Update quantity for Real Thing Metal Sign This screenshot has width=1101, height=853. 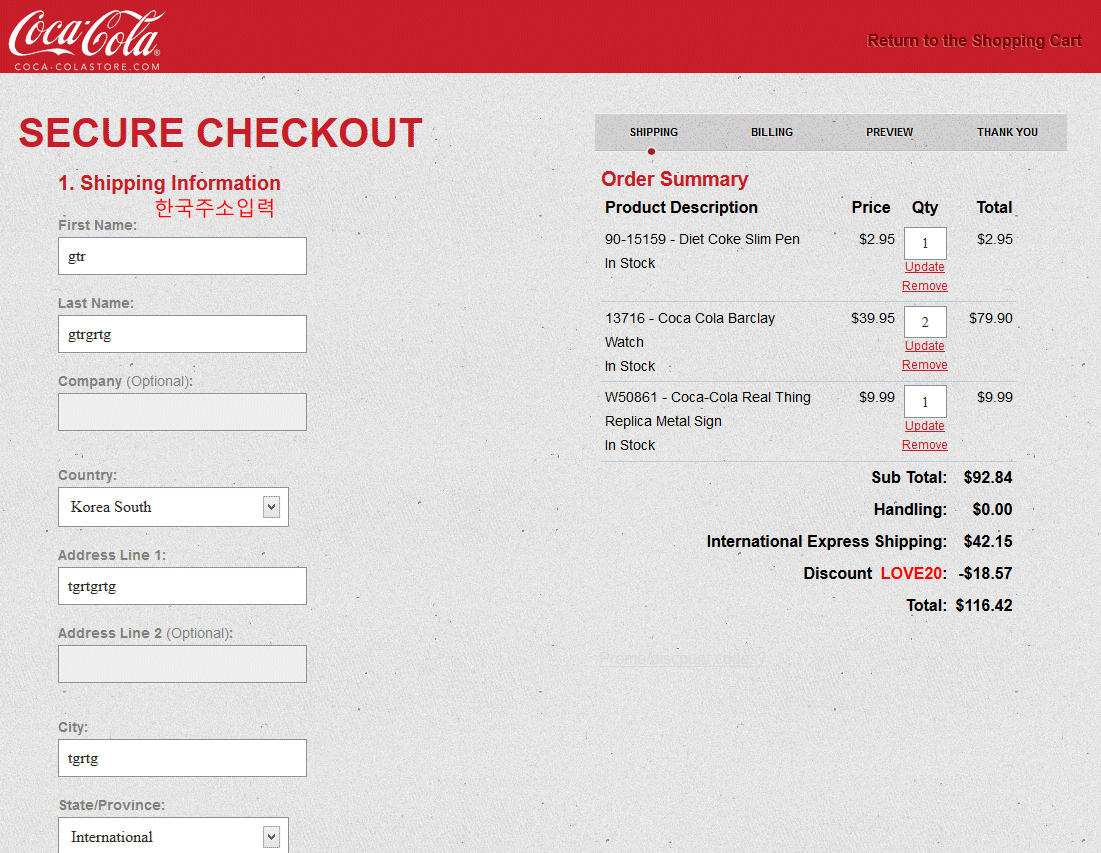[x=924, y=426]
